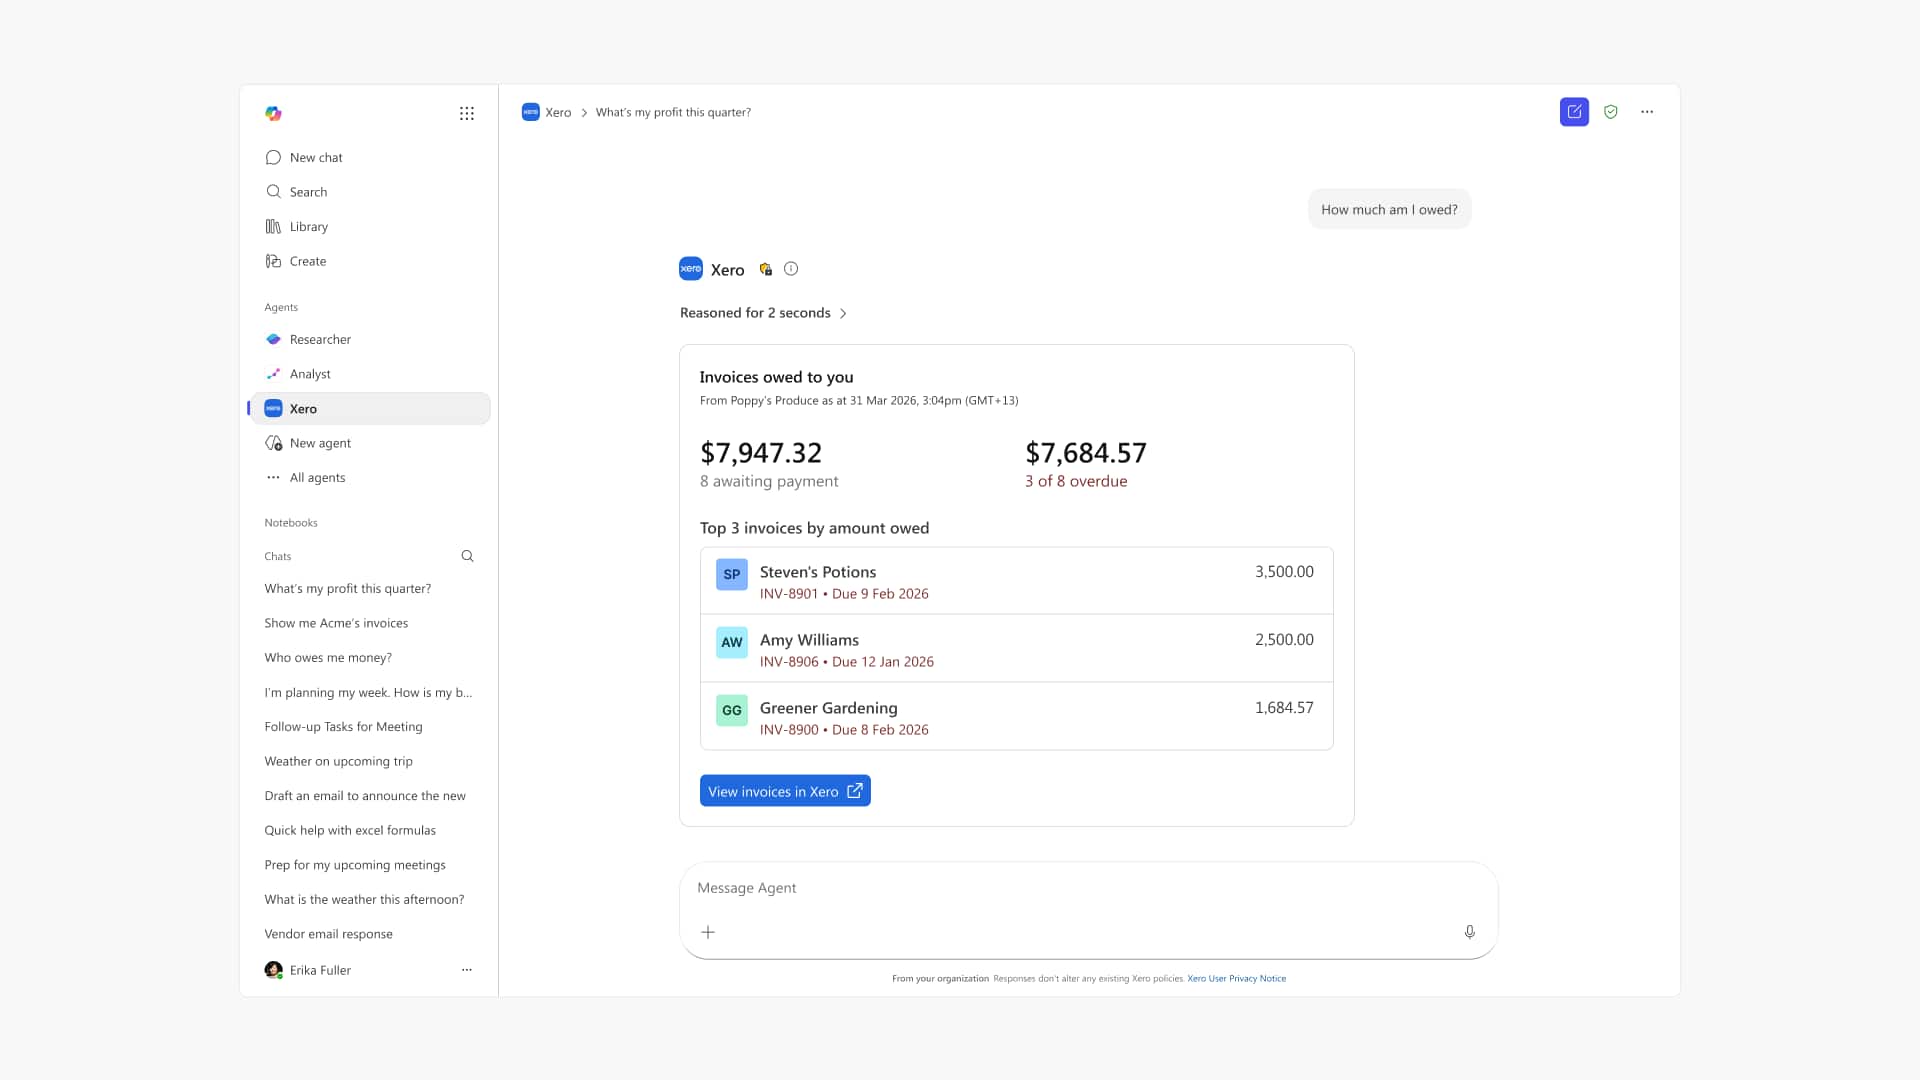The width and height of the screenshot is (1920, 1080).
Task: Click breadcrumb 'What's my profit this quarter?'
Action: pyautogui.click(x=673, y=112)
